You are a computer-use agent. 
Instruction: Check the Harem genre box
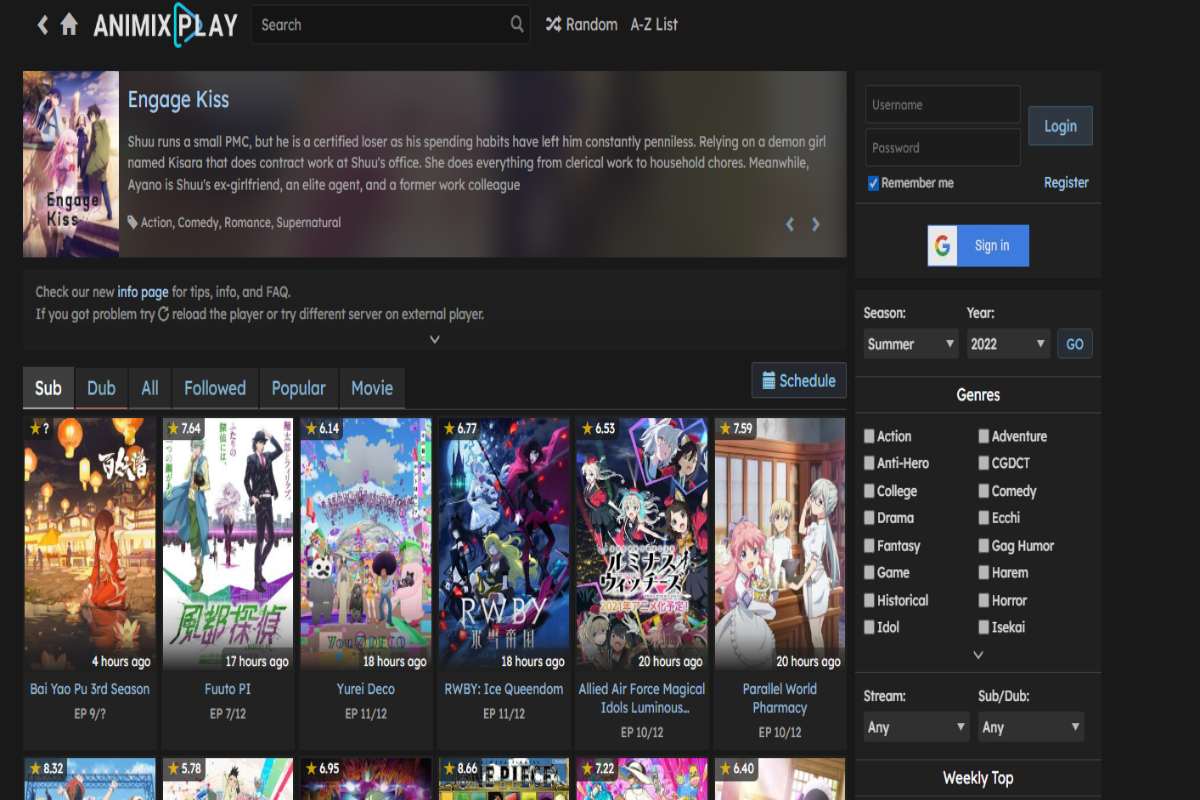click(984, 573)
